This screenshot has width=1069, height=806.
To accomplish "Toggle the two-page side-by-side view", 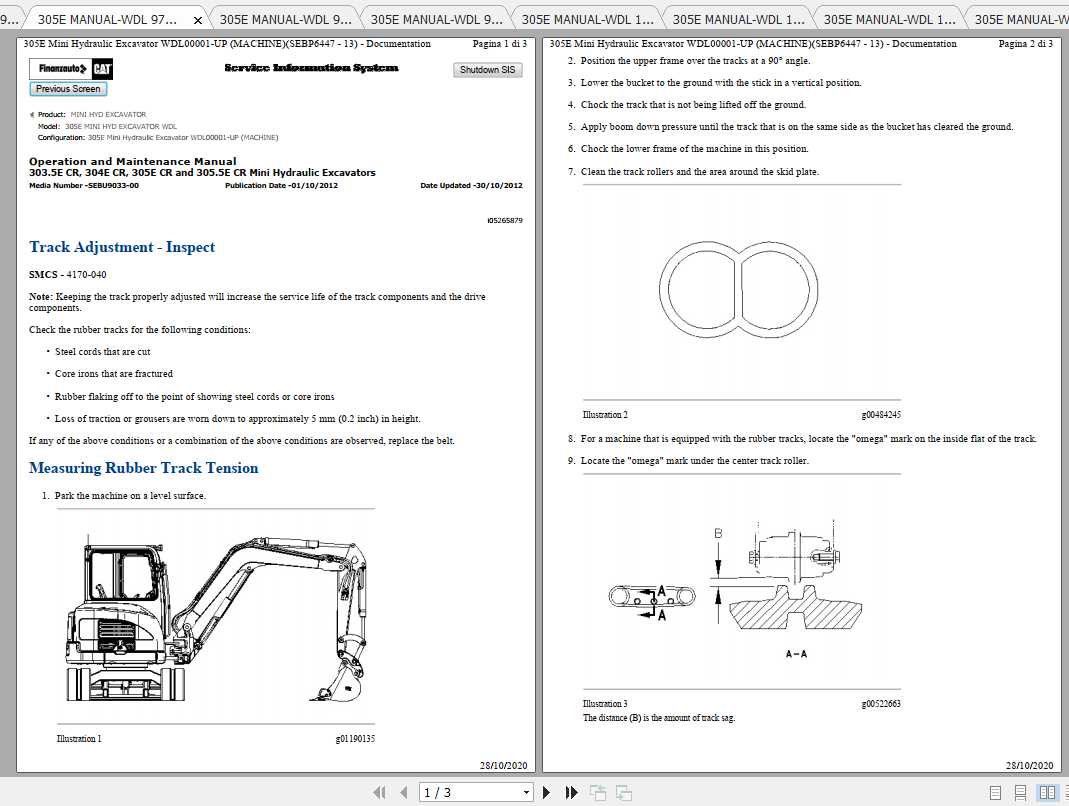I will tap(1047, 792).
